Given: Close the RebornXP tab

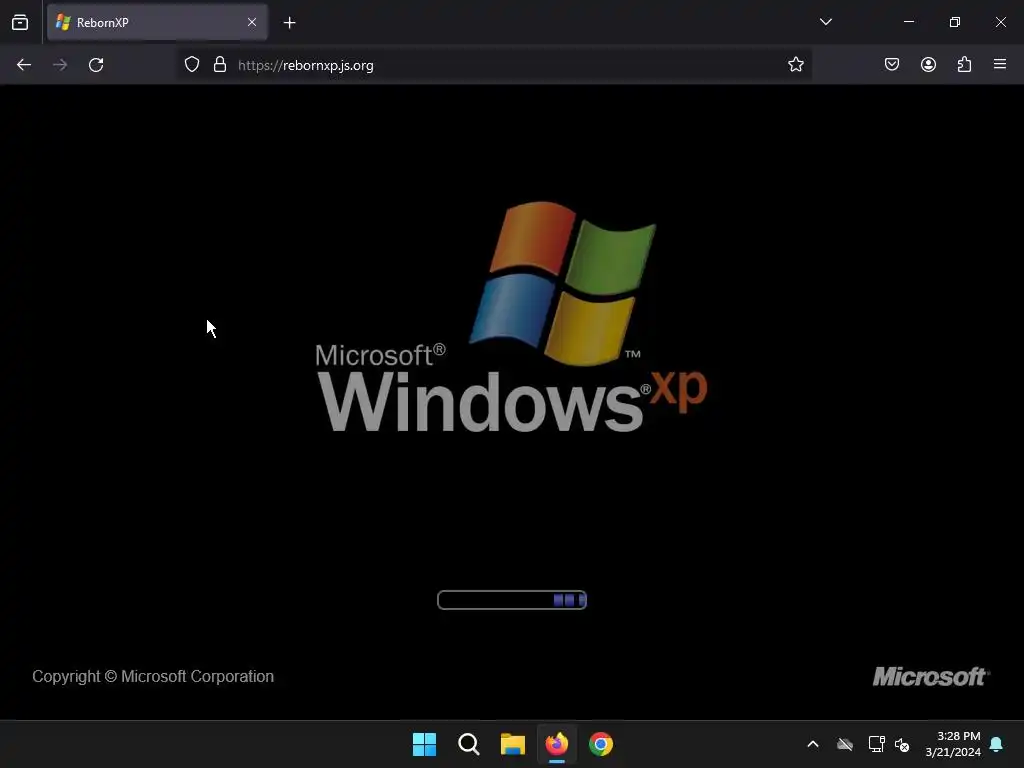Looking at the screenshot, I should coord(252,22).
